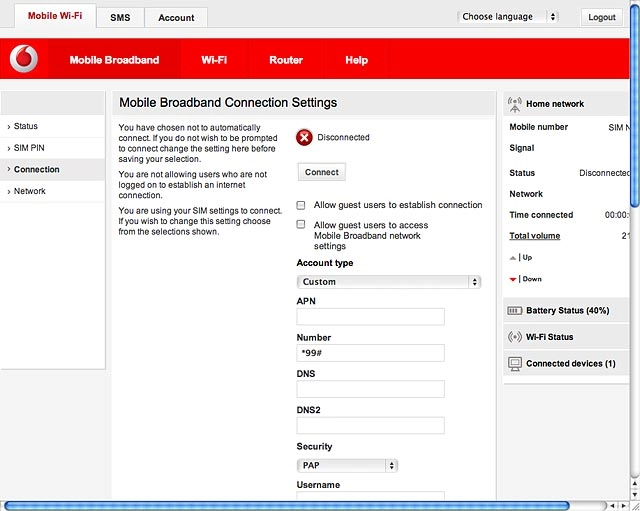Check Allow guest users to access network settings
This screenshot has height=511, width=640.
tap(301, 224)
